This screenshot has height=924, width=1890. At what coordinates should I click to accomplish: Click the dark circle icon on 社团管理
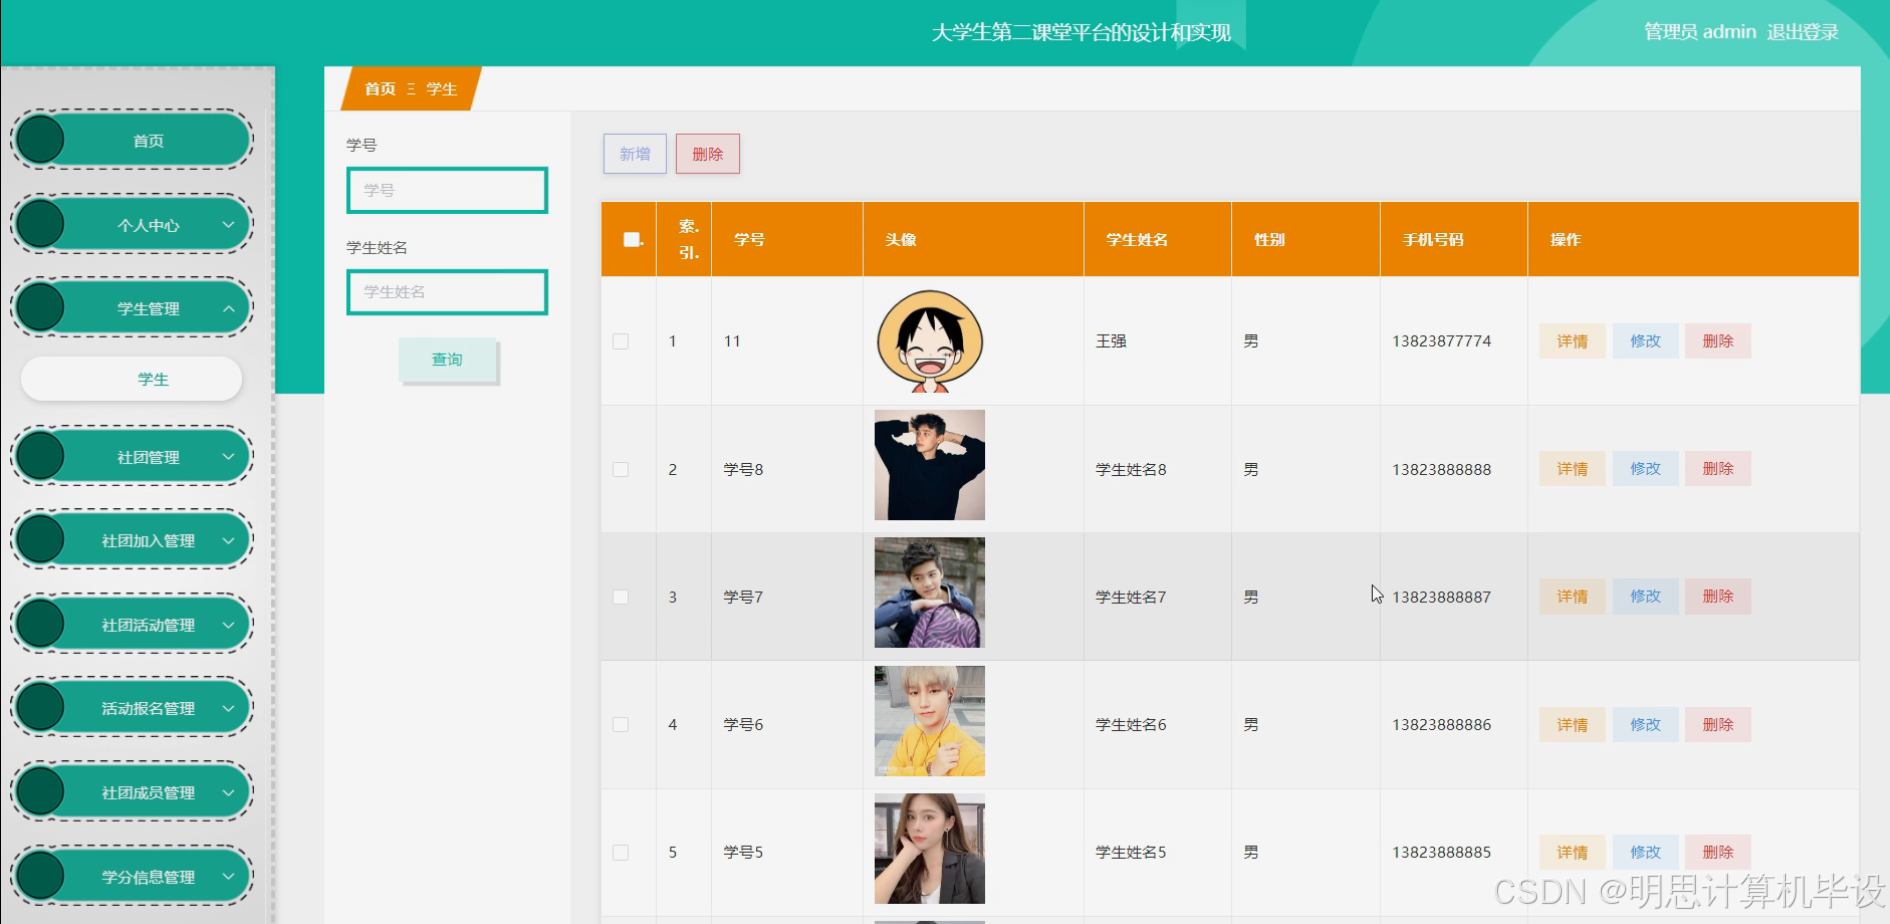(40, 456)
